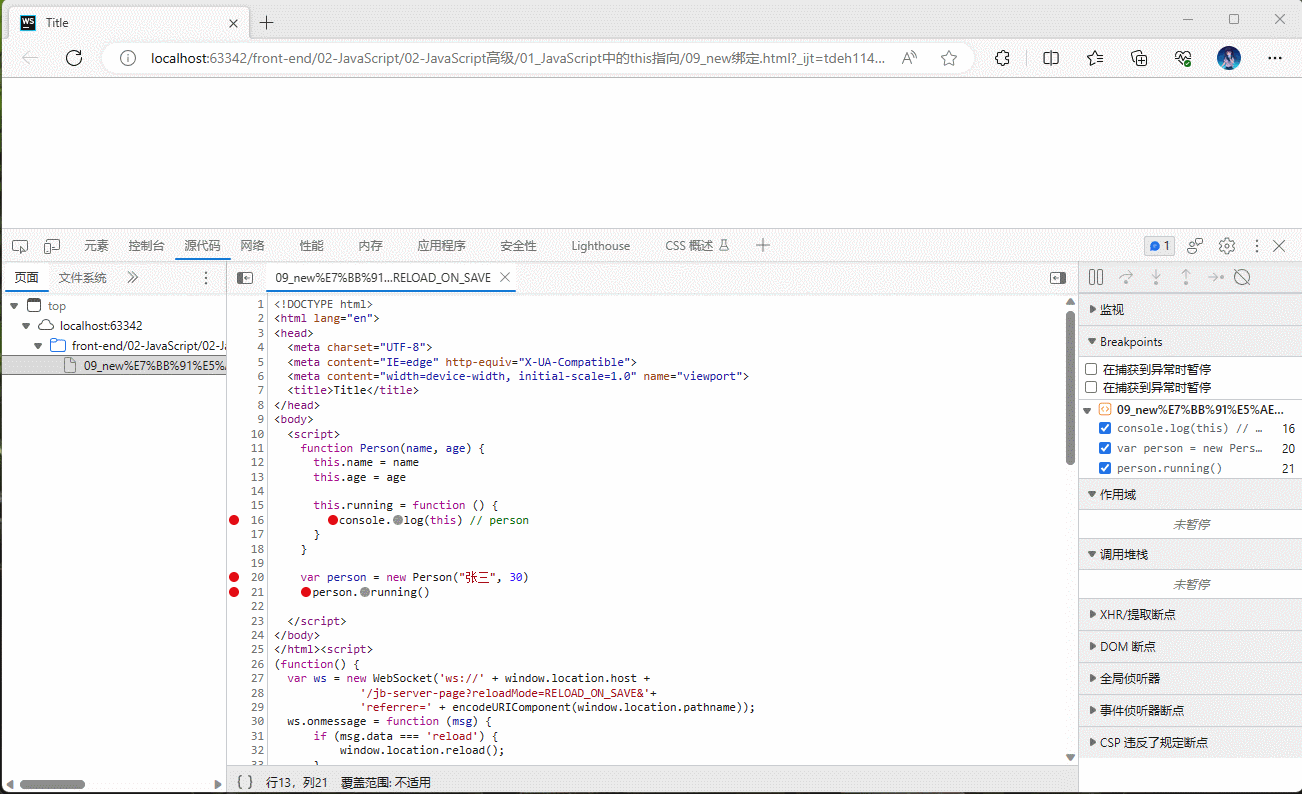
Task: Toggle the device emulation icon
Action: [x=52, y=246]
